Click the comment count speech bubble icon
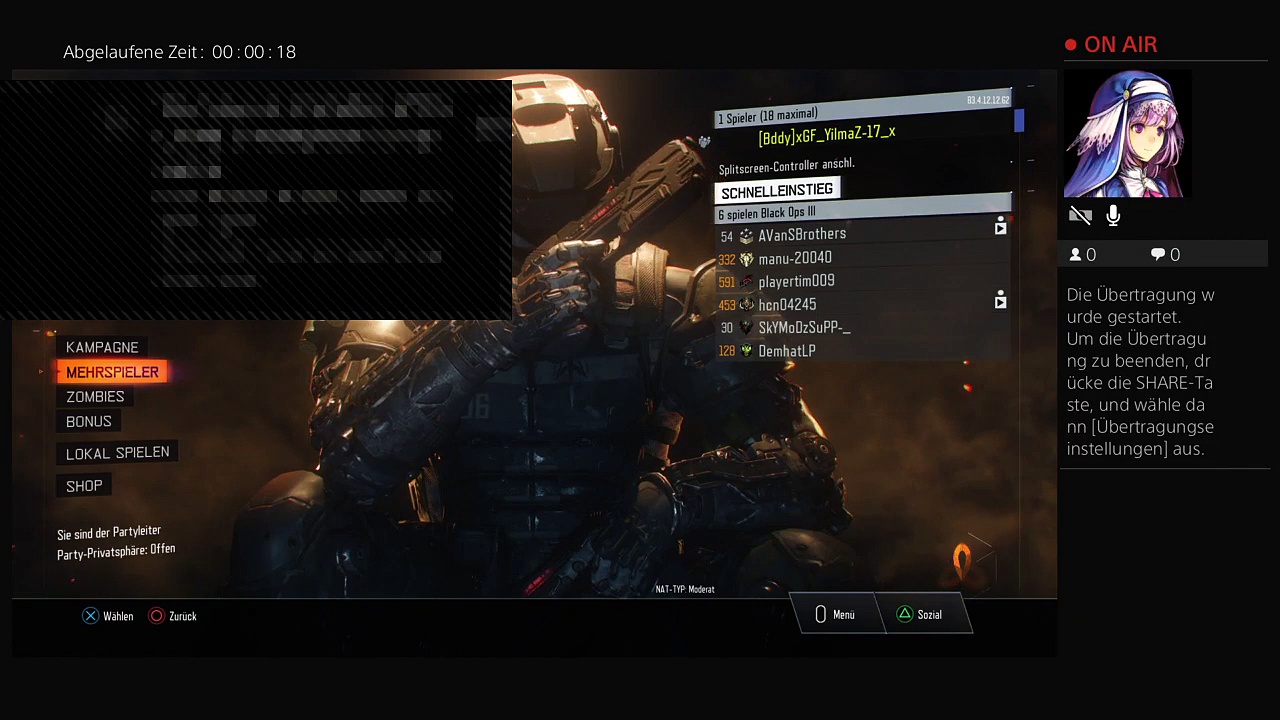 pyautogui.click(x=1158, y=255)
